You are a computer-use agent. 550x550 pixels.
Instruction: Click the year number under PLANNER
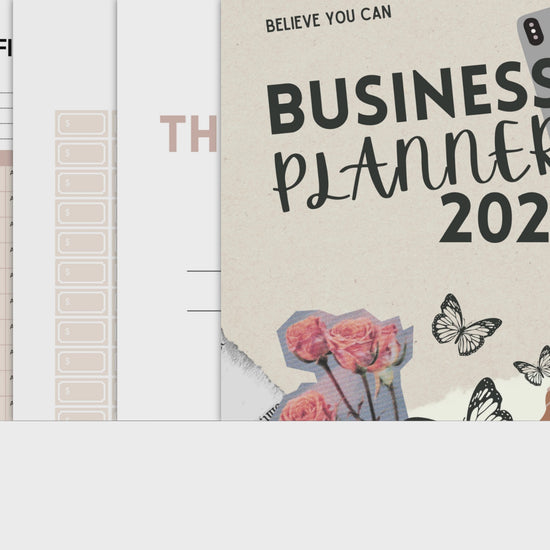495,217
